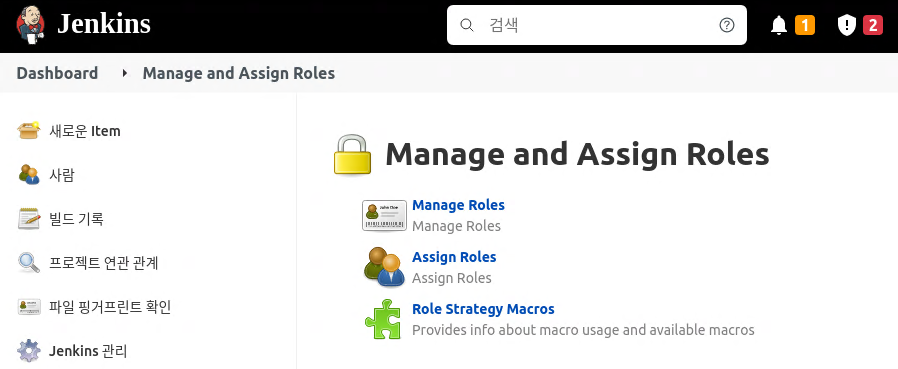Open the Manage Roles link
Image resolution: width=898 pixels, height=369 pixels.
pos(458,205)
